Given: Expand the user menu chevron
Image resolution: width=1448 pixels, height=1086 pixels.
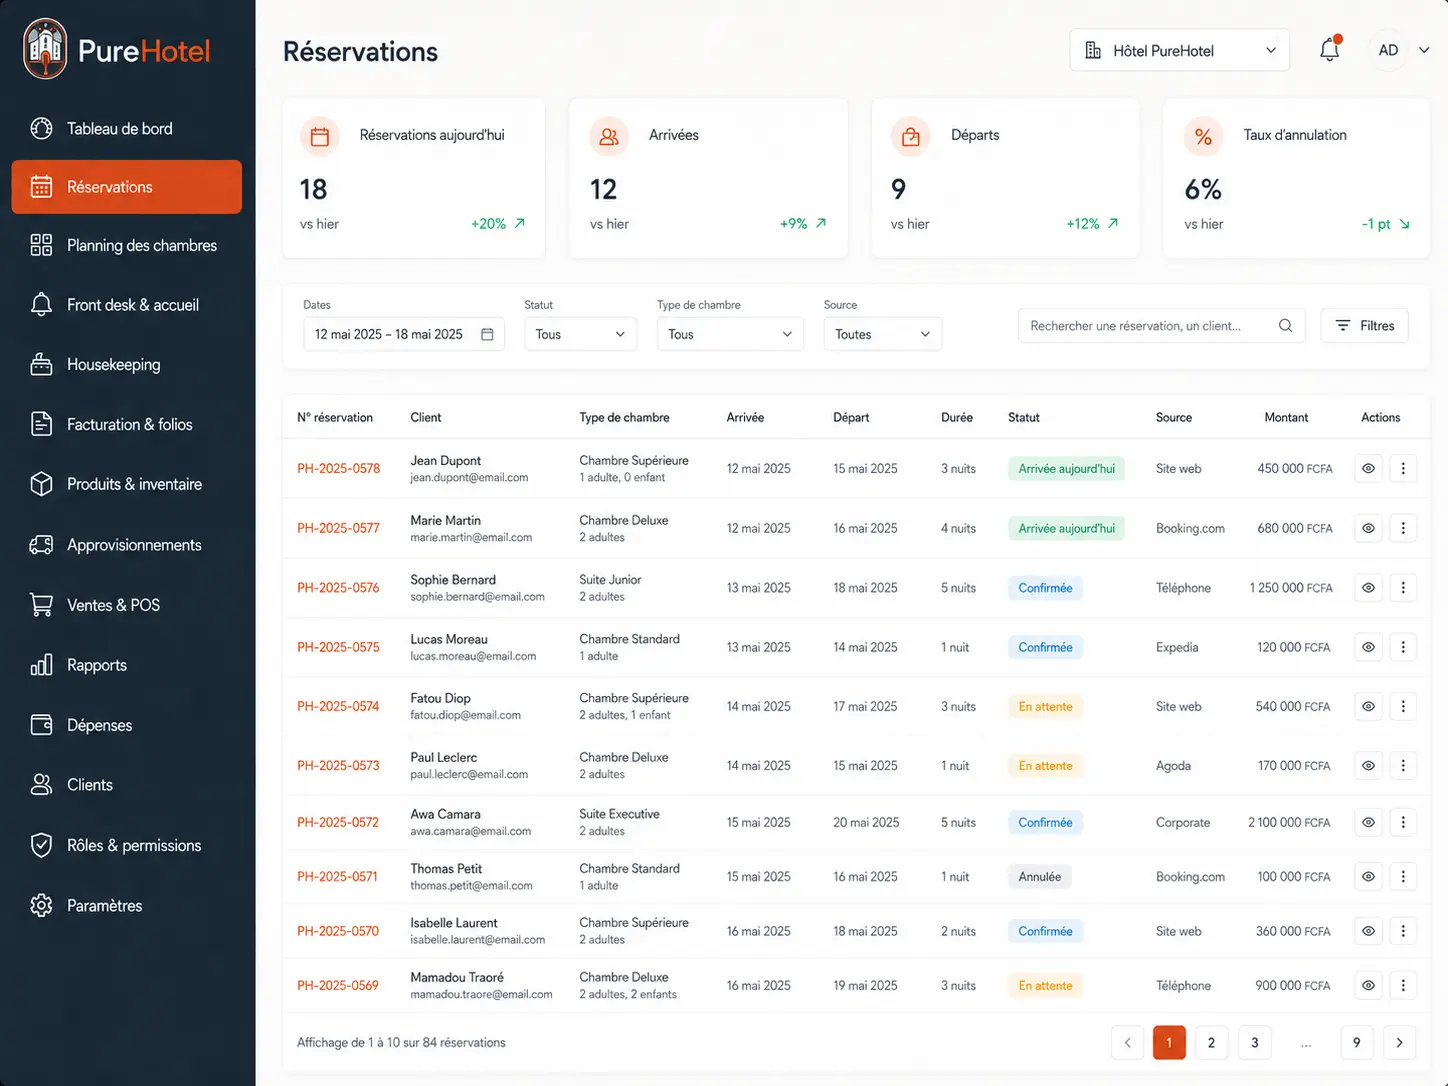Looking at the screenshot, I should coord(1424,50).
